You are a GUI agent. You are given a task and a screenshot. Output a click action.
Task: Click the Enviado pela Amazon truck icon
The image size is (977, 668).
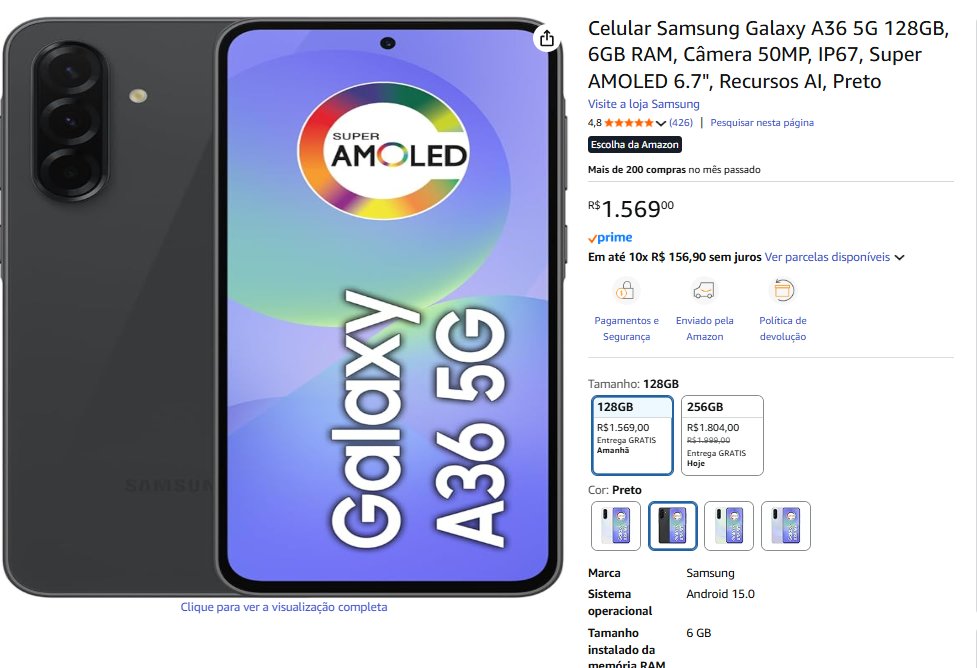(x=704, y=290)
